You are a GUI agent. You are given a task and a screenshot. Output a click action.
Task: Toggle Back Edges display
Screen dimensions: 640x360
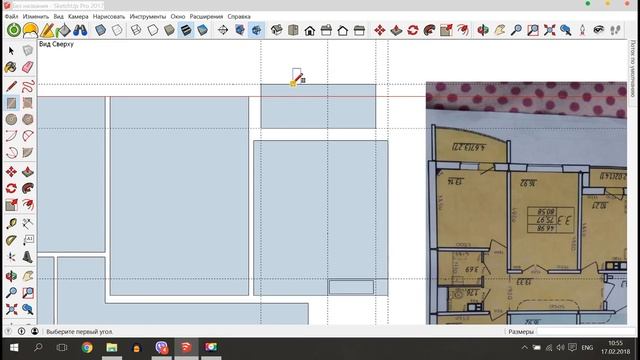(117, 30)
